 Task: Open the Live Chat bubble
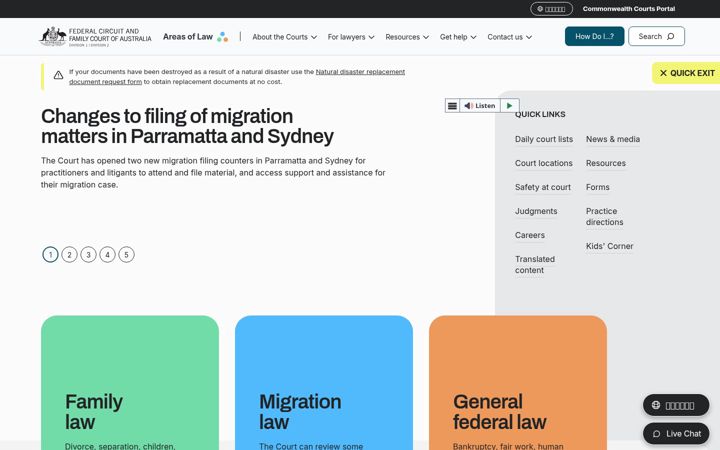point(676,433)
